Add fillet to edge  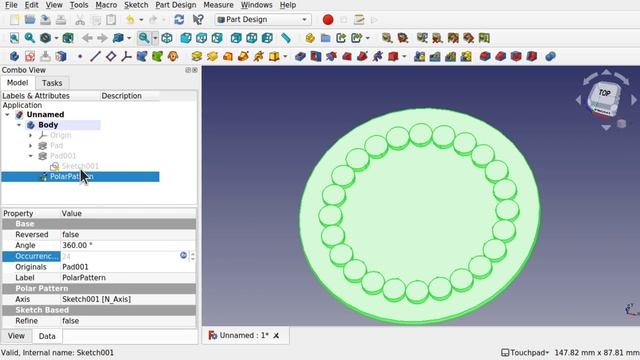[485, 56]
